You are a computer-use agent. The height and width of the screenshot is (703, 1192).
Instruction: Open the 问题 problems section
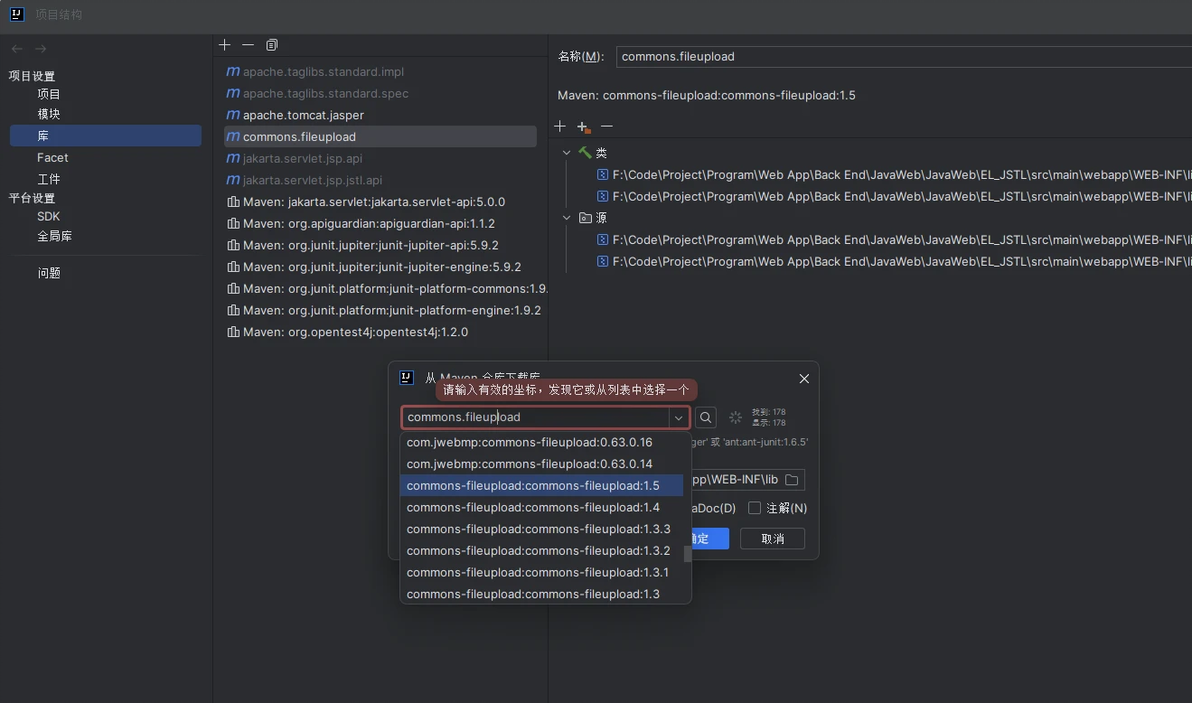click(49, 273)
